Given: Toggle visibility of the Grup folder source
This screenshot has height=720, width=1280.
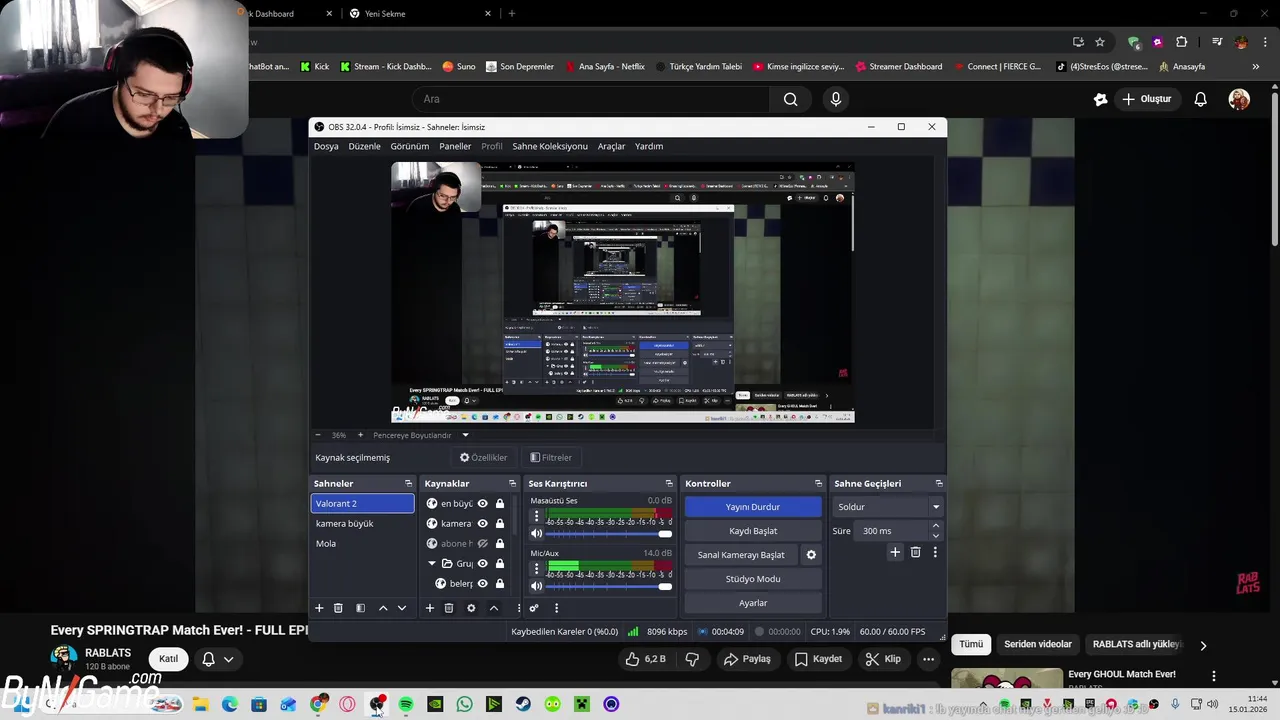Looking at the screenshot, I should 483,564.
